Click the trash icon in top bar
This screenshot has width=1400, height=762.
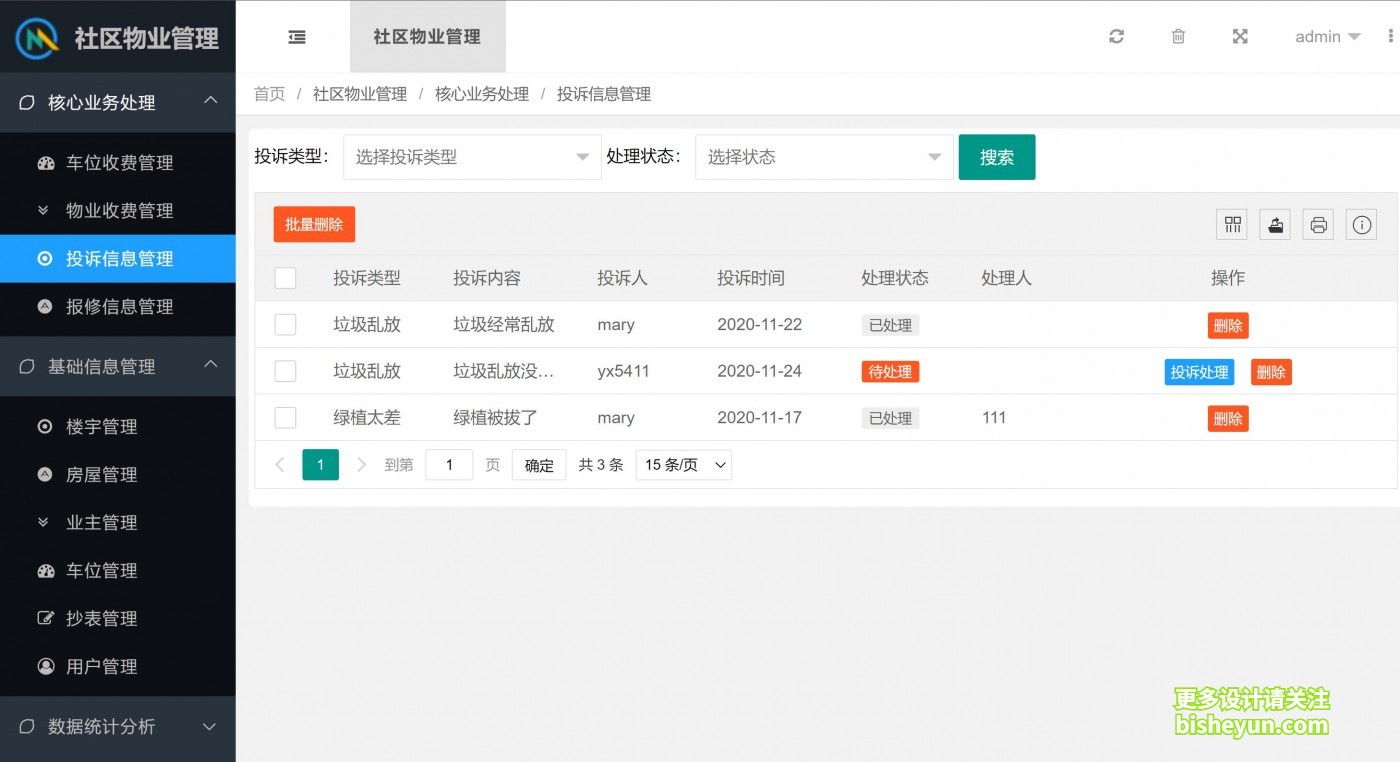point(1178,37)
